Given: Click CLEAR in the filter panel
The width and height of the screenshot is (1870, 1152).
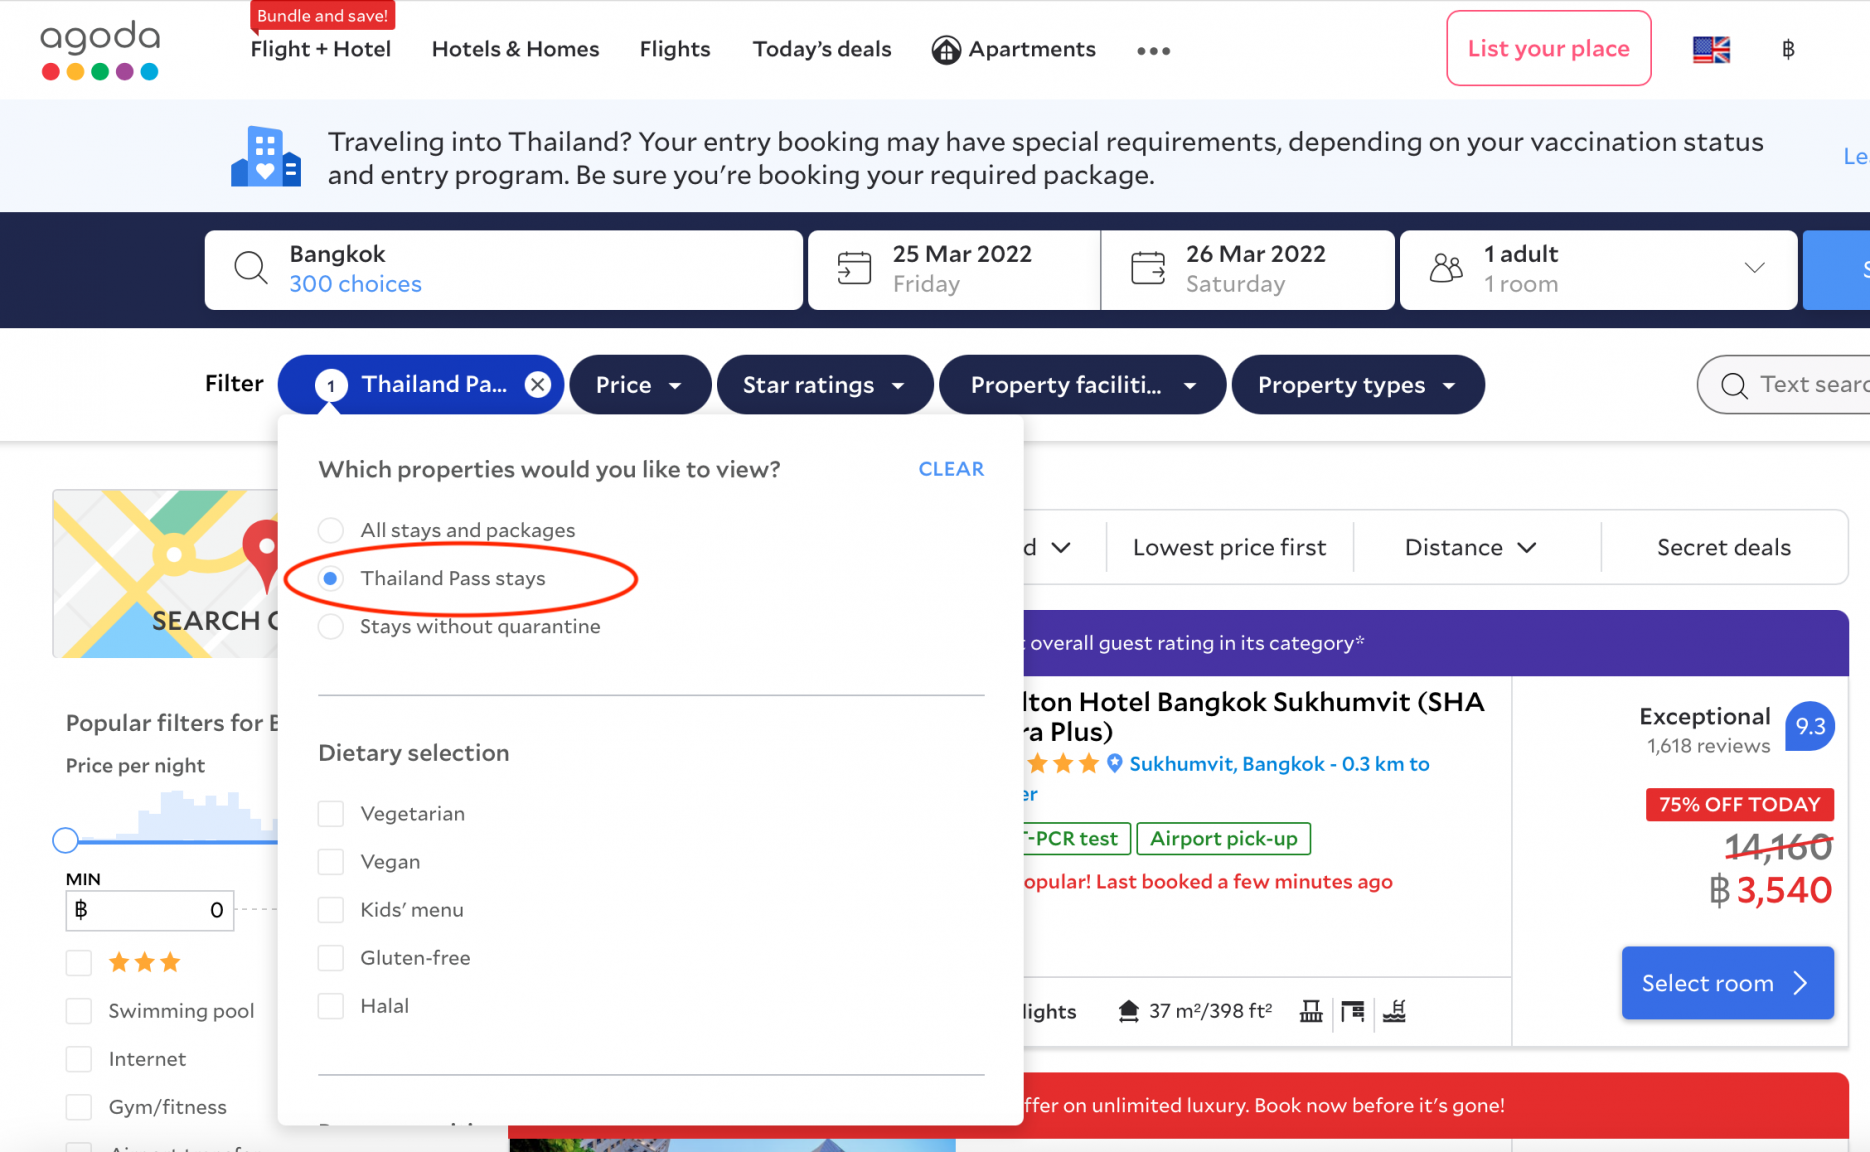Looking at the screenshot, I should click(951, 469).
